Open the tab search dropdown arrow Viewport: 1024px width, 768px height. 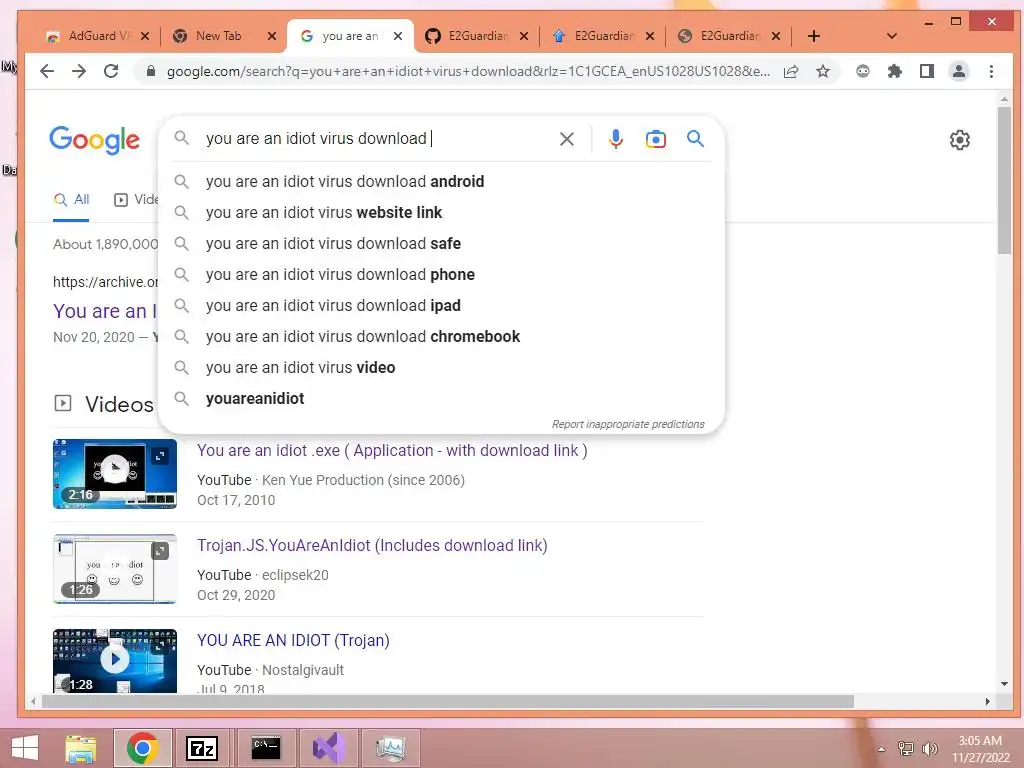[x=891, y=36]
